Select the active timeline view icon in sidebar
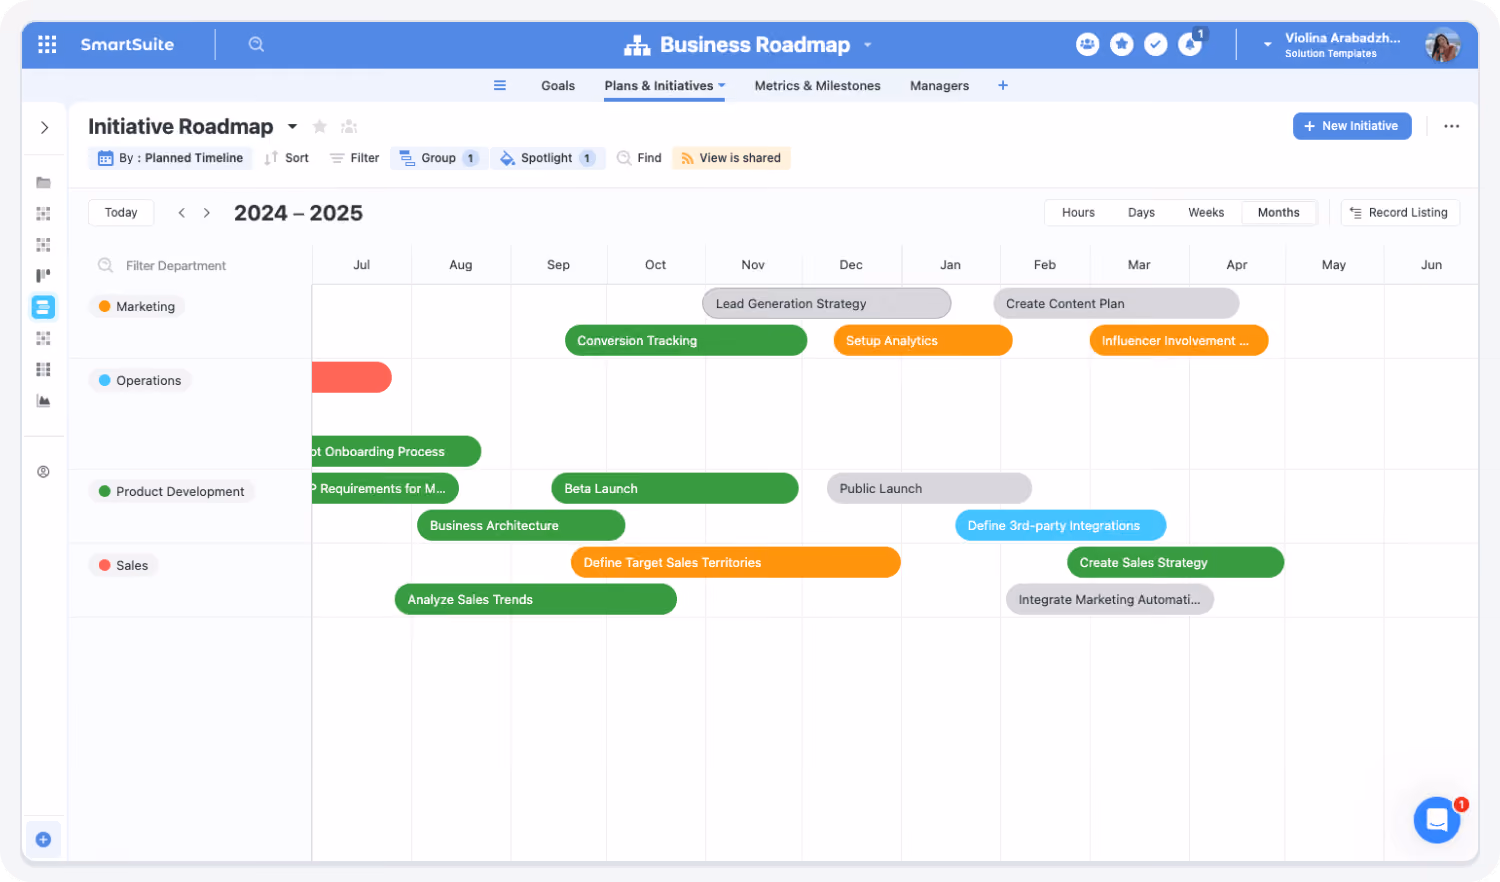This screenshot has width=1500, height=882. point(43,306)
